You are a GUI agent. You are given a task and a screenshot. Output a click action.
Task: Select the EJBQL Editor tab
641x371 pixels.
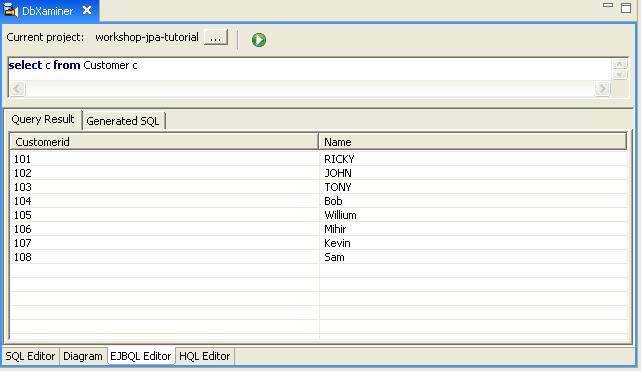coord(141,356)
